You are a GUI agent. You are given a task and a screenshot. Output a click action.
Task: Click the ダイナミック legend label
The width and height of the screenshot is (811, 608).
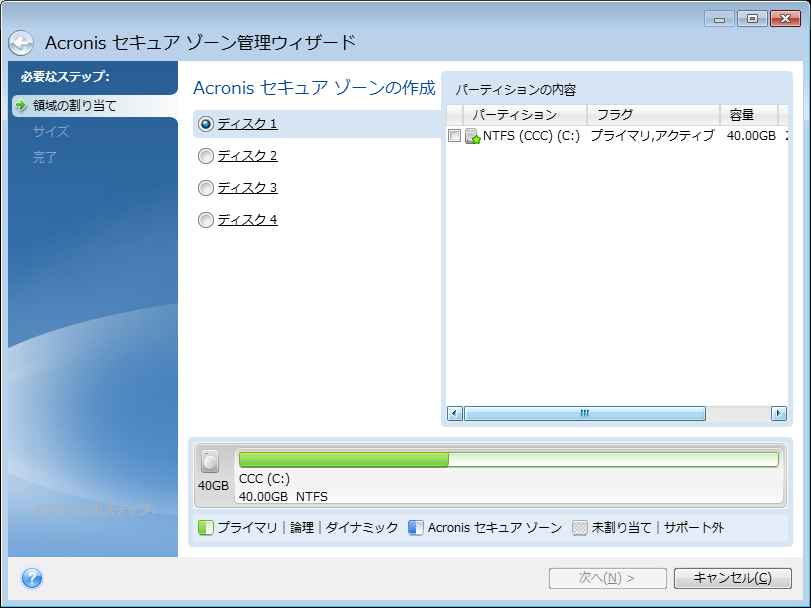[362, 527]
